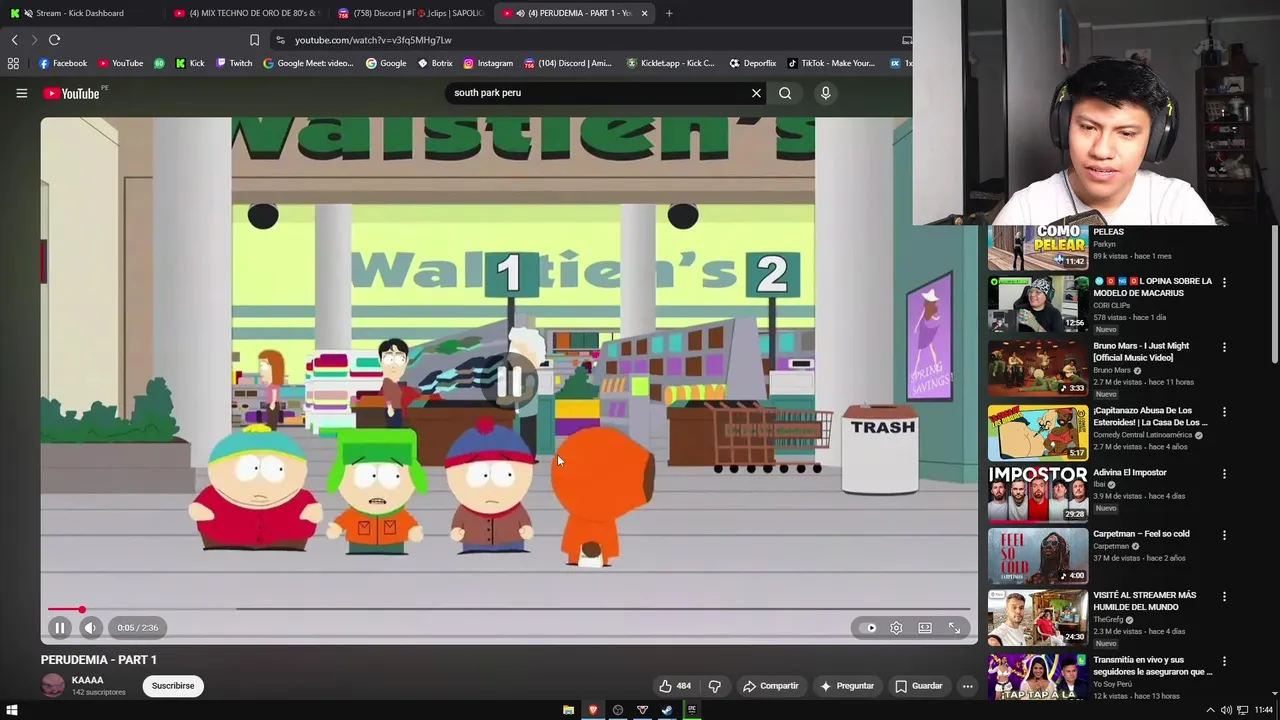Toggle the autoplay switch in the player

pyautogui.click(x=867, y=628)
